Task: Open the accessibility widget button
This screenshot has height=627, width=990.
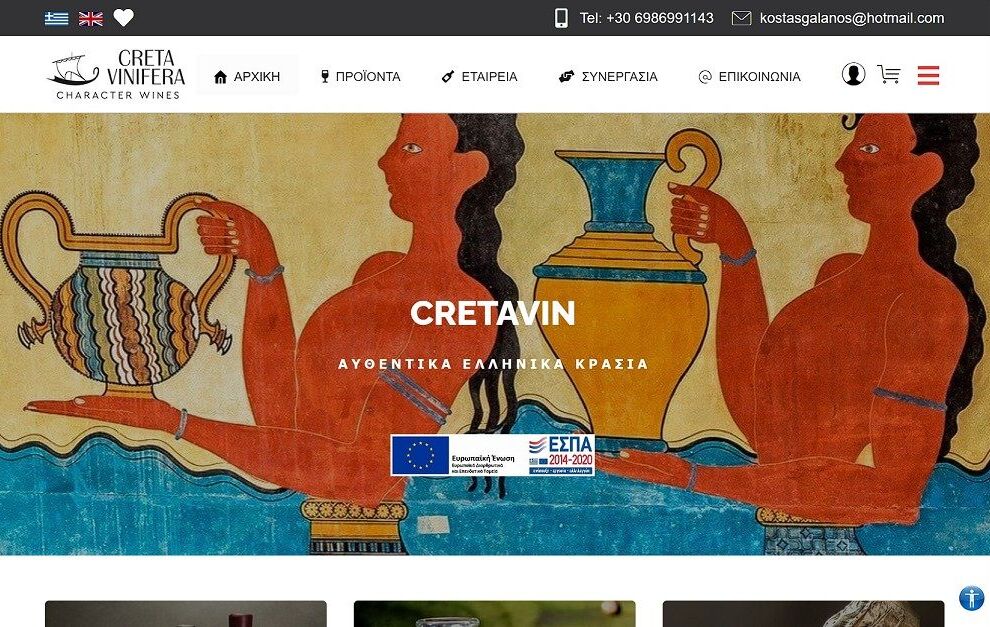Action: tap(971, 597)
